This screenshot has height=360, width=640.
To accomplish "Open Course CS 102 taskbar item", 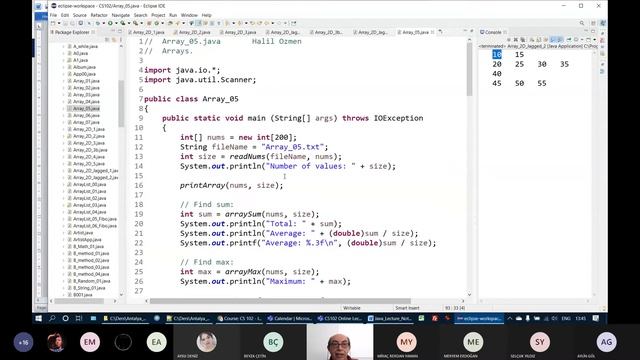I will pos(239,318).
